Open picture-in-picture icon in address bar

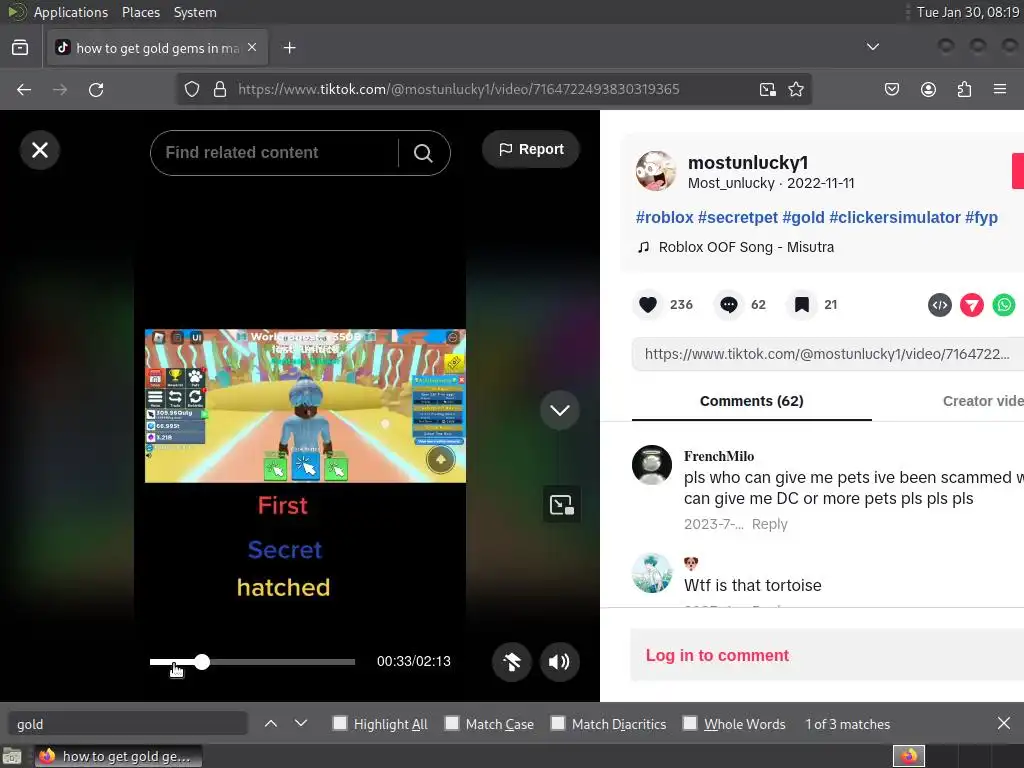pyautogui.click(x=767, y=89)
